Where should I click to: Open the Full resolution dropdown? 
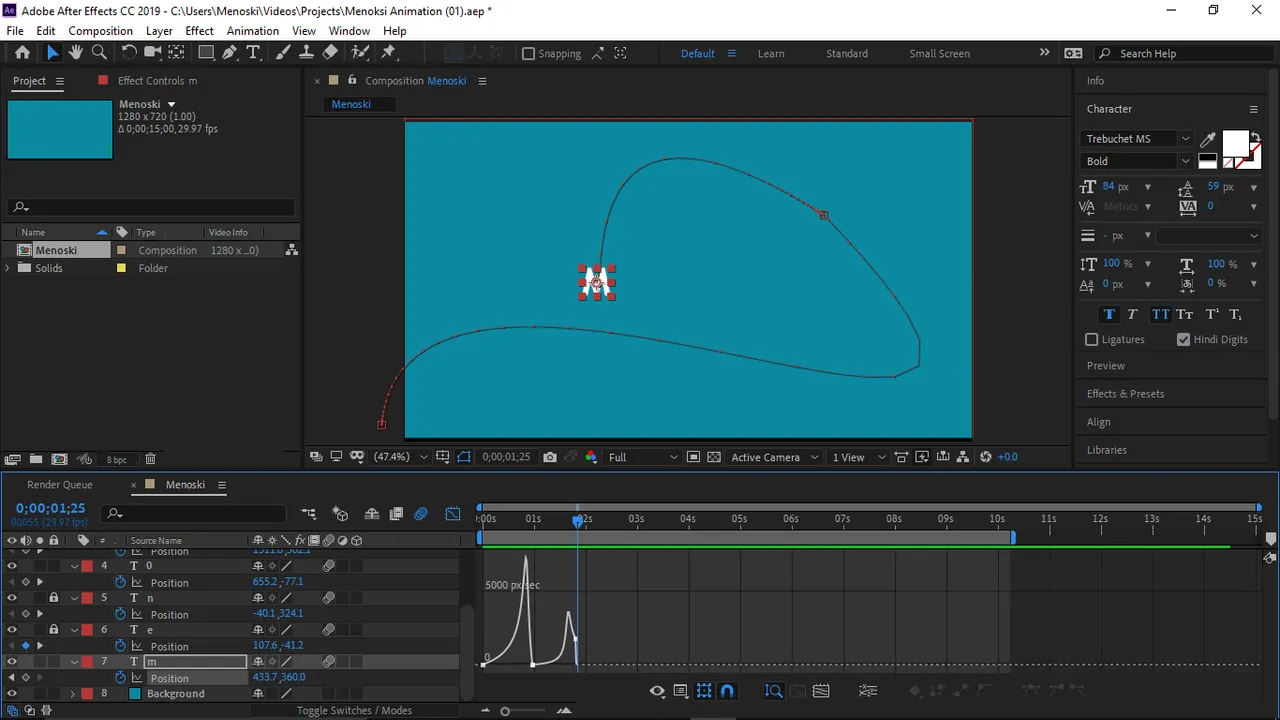click(642, 457)
